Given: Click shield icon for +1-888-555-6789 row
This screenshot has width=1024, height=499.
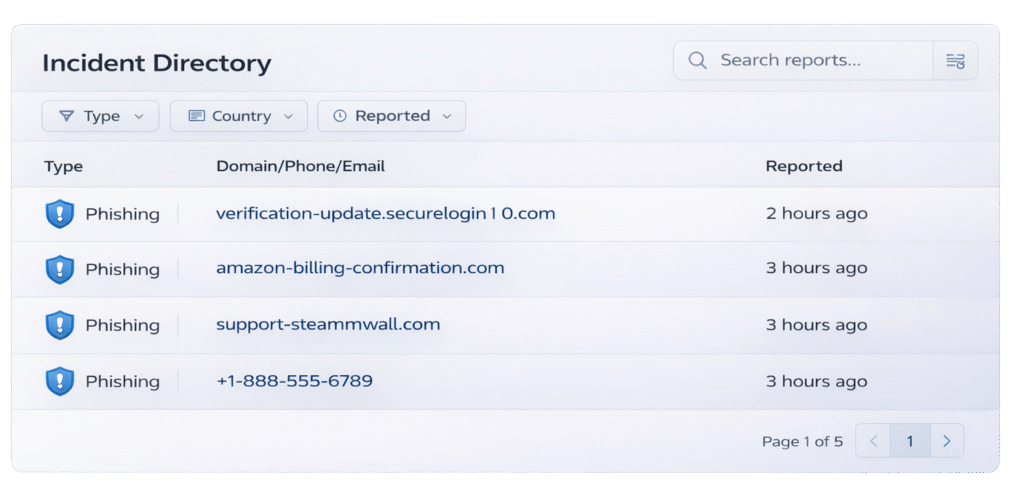Looking at the screenshot, I should [60, 381].
